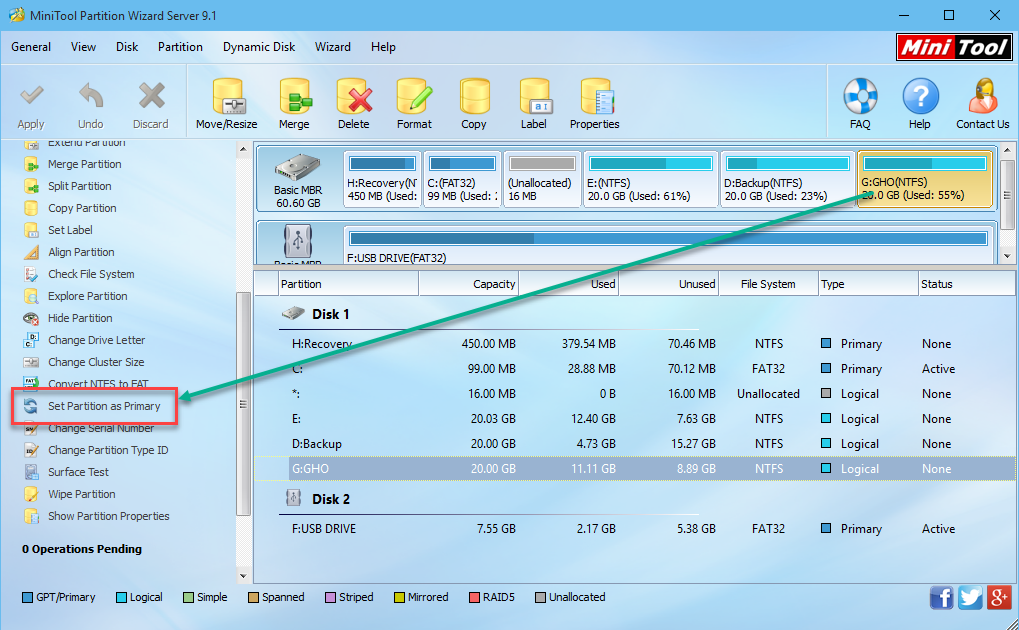Sort by the Status column header
This screenshot has width=1019, height=630.
tap(966, 284)
